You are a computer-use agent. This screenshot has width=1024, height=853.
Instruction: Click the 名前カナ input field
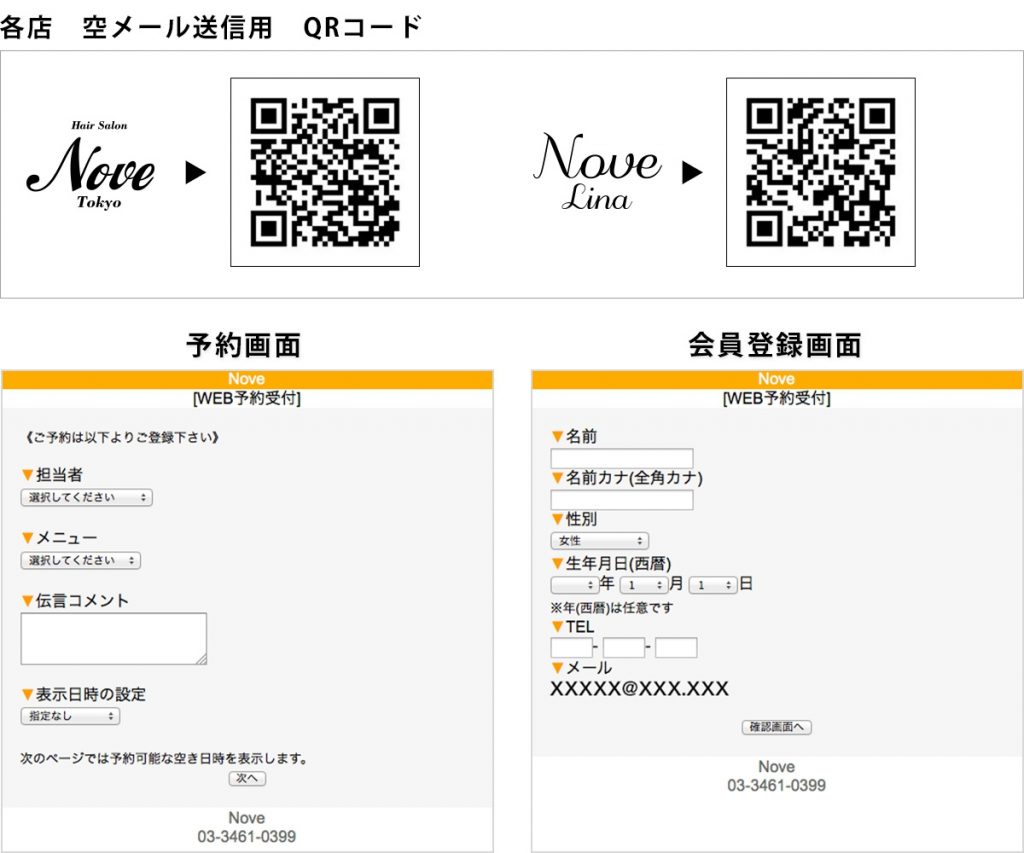[622, 500]
